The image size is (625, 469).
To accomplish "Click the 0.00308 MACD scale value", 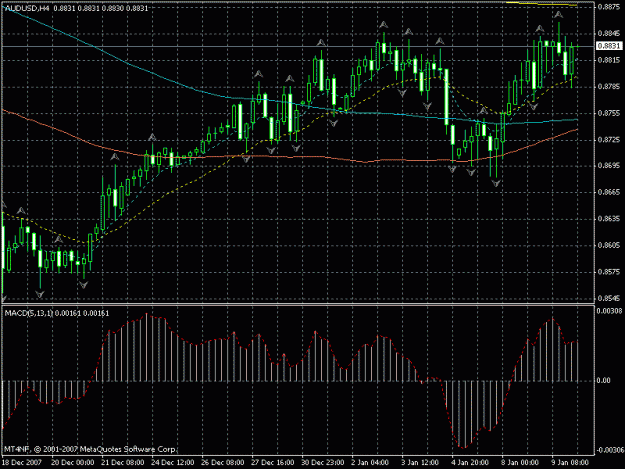I will click(609, 311).
